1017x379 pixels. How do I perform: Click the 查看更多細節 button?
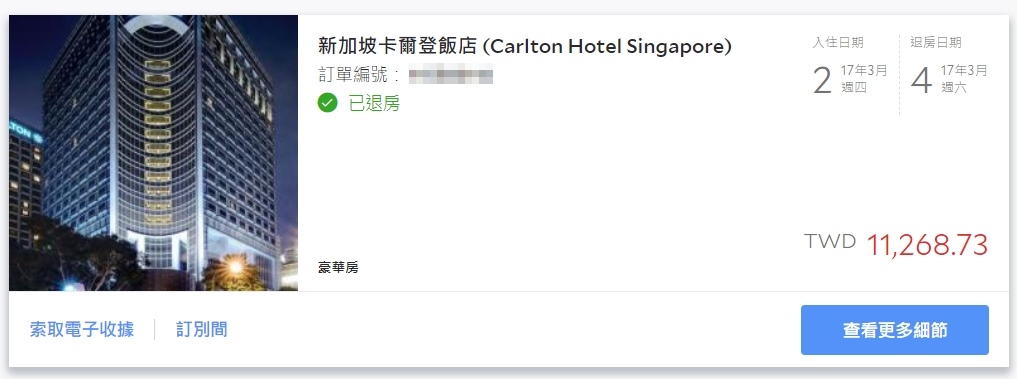pos(894,330)
